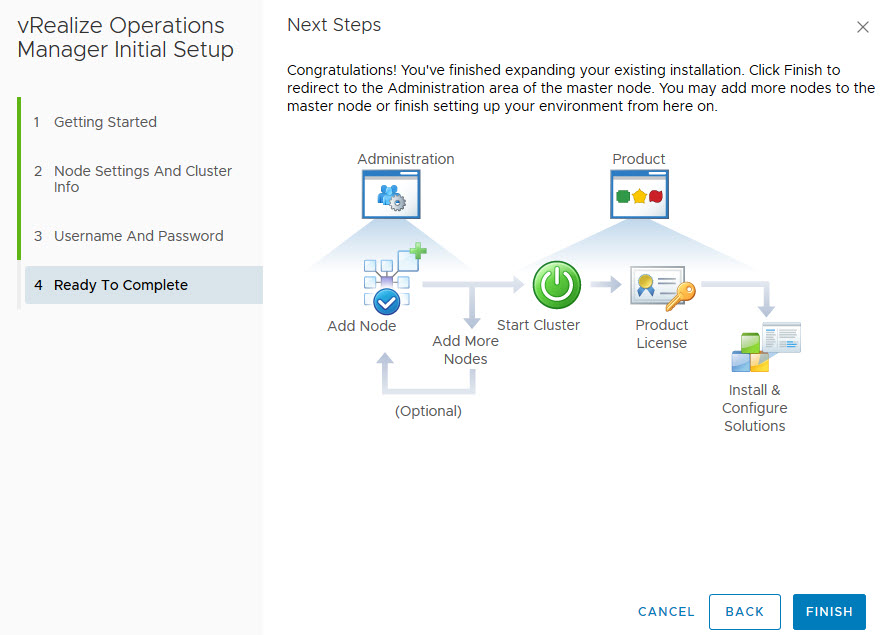The height and width of the screenshot is (635, 880).
Task: Click the Start Cluster label
Action: (x=538, y=325)
